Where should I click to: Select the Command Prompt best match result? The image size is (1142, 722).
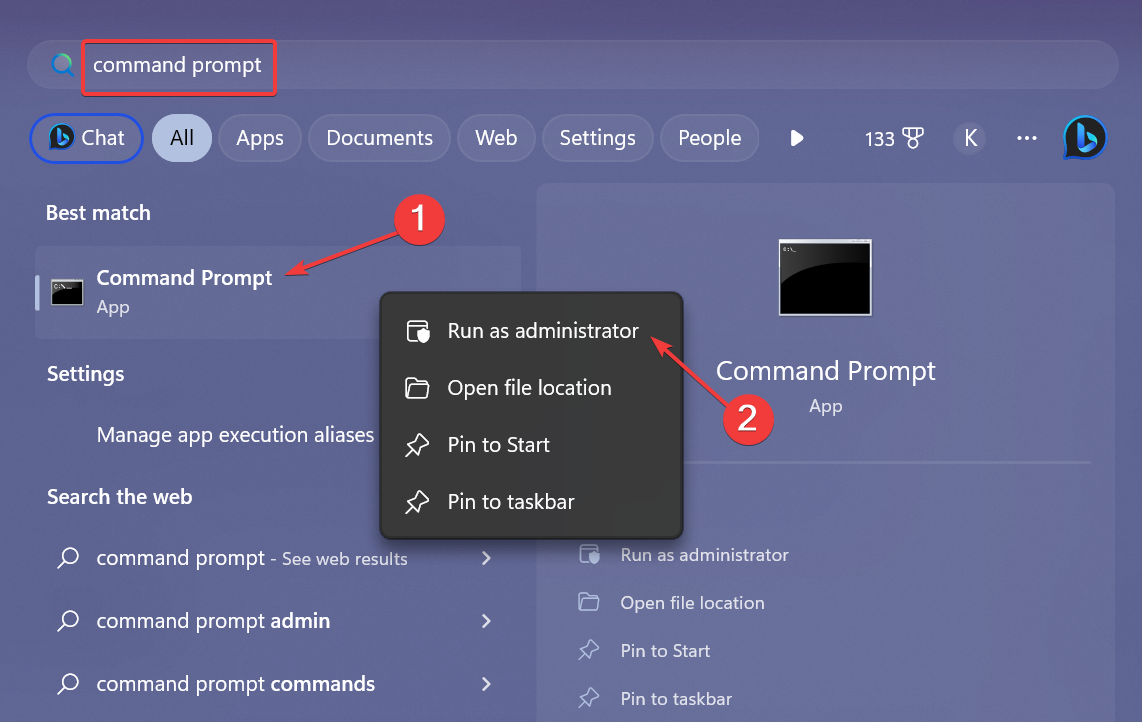coord(277,292)
